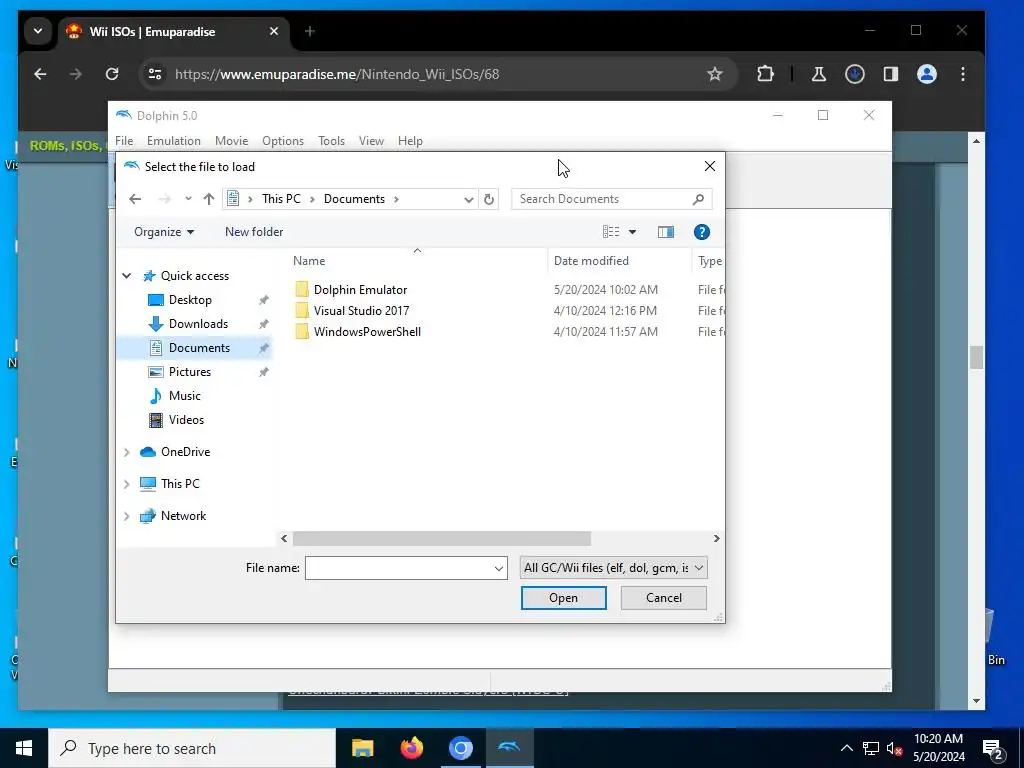Select Music in navigation pane

(184, 396)
